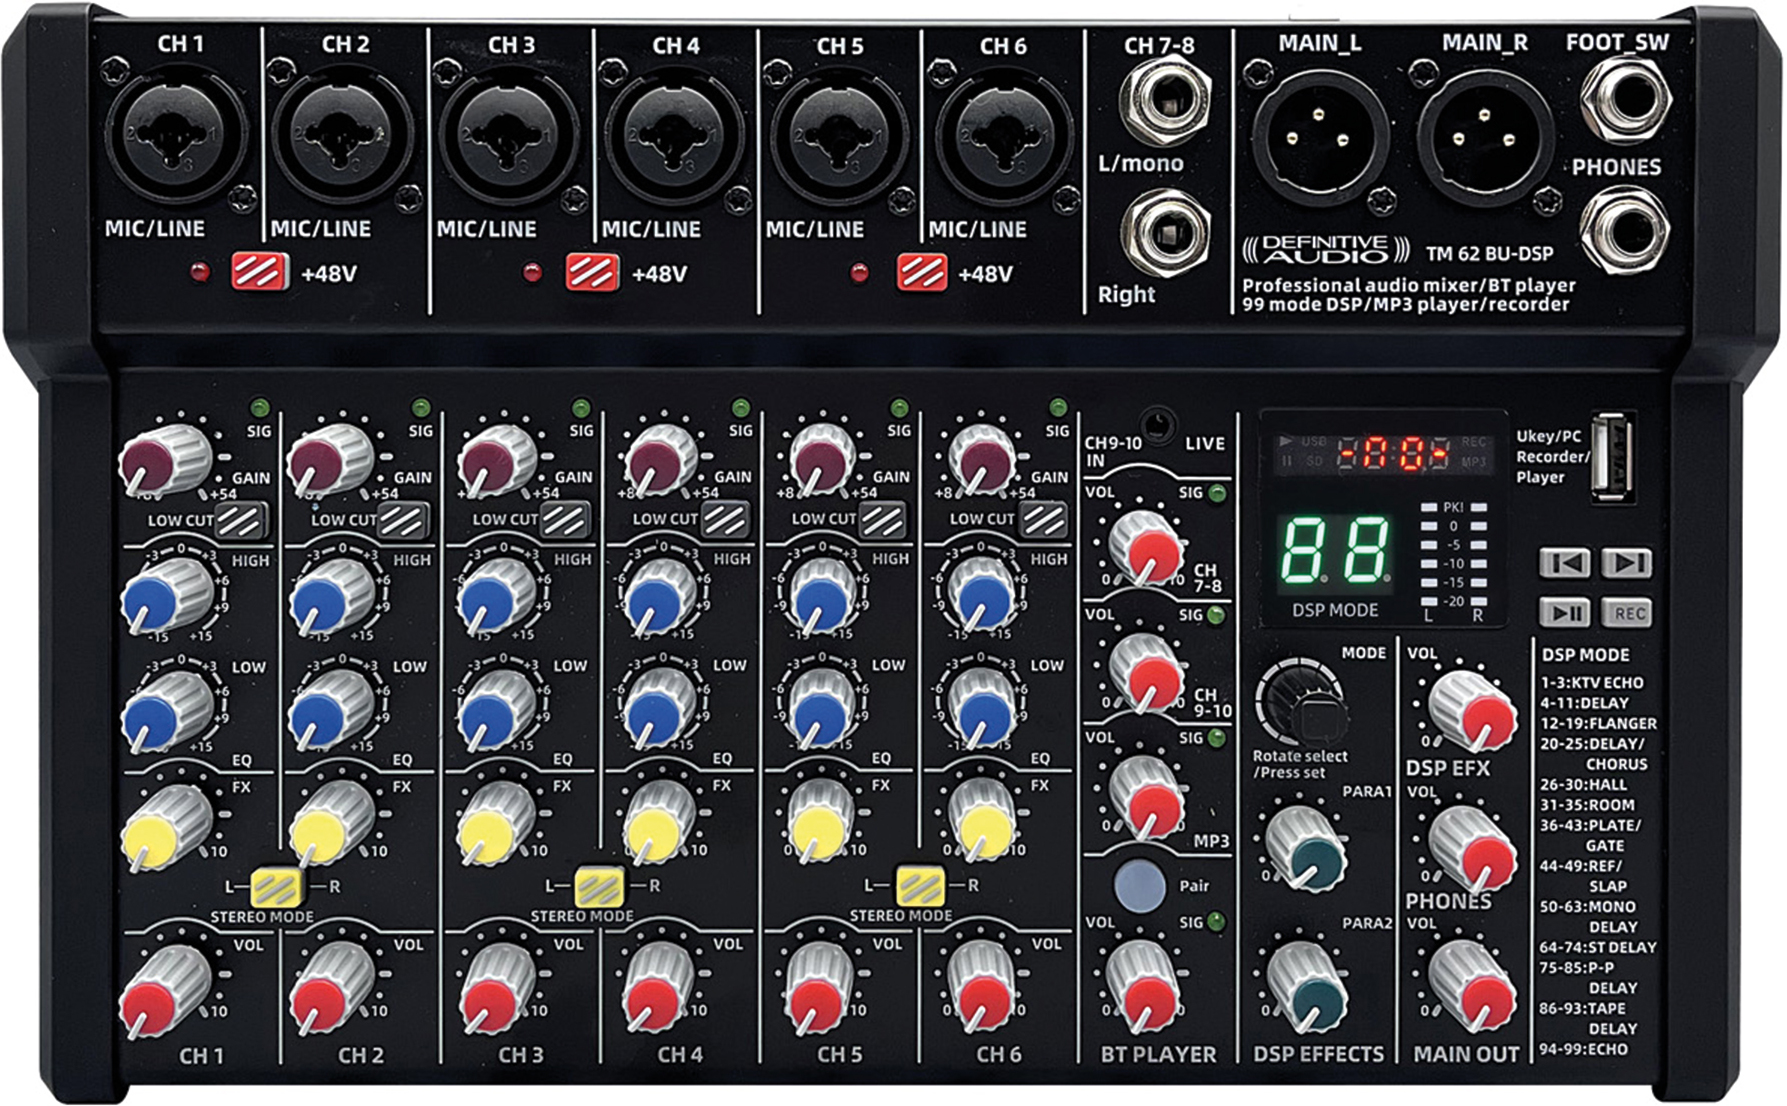The image size is (1787, 1106).
Task: Toggle STEREO MODE switch between CH 3-4
Action: click(598, 886)
